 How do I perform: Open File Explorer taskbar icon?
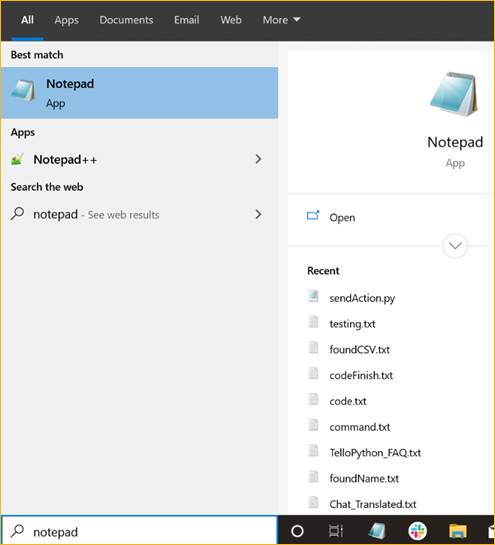[457, 531]
